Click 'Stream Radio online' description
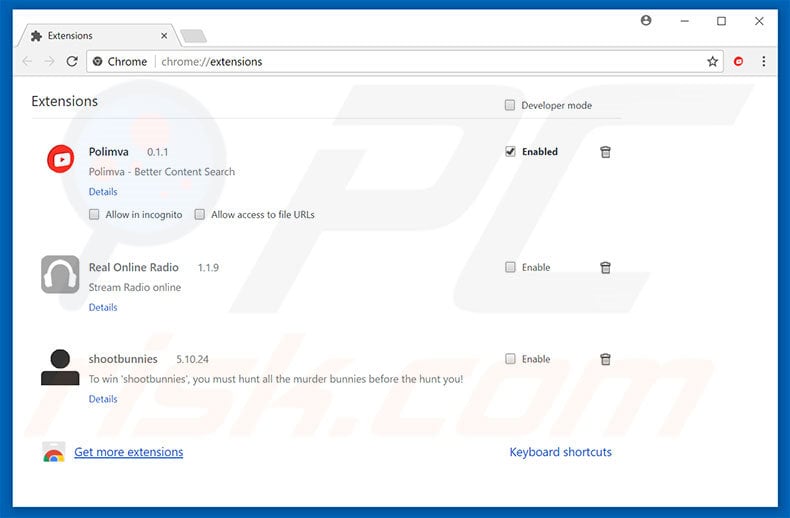This screenshot has height=518, width=790. point(135,287)
